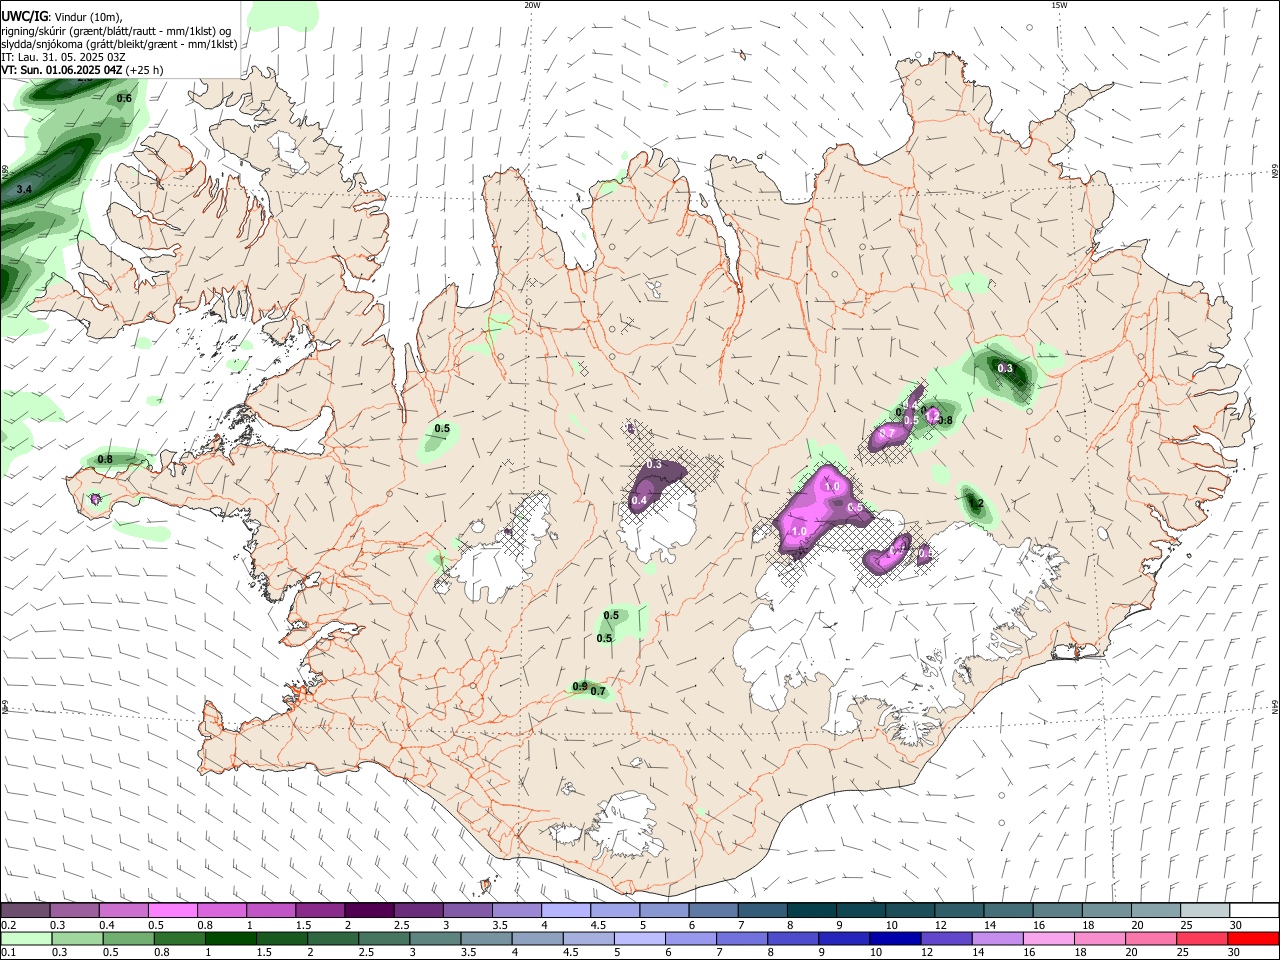This screenshot has width=1280, height=960.
Task: Click the '66N' latitude label on the right edge
Action: click(x=1275, y=172)
